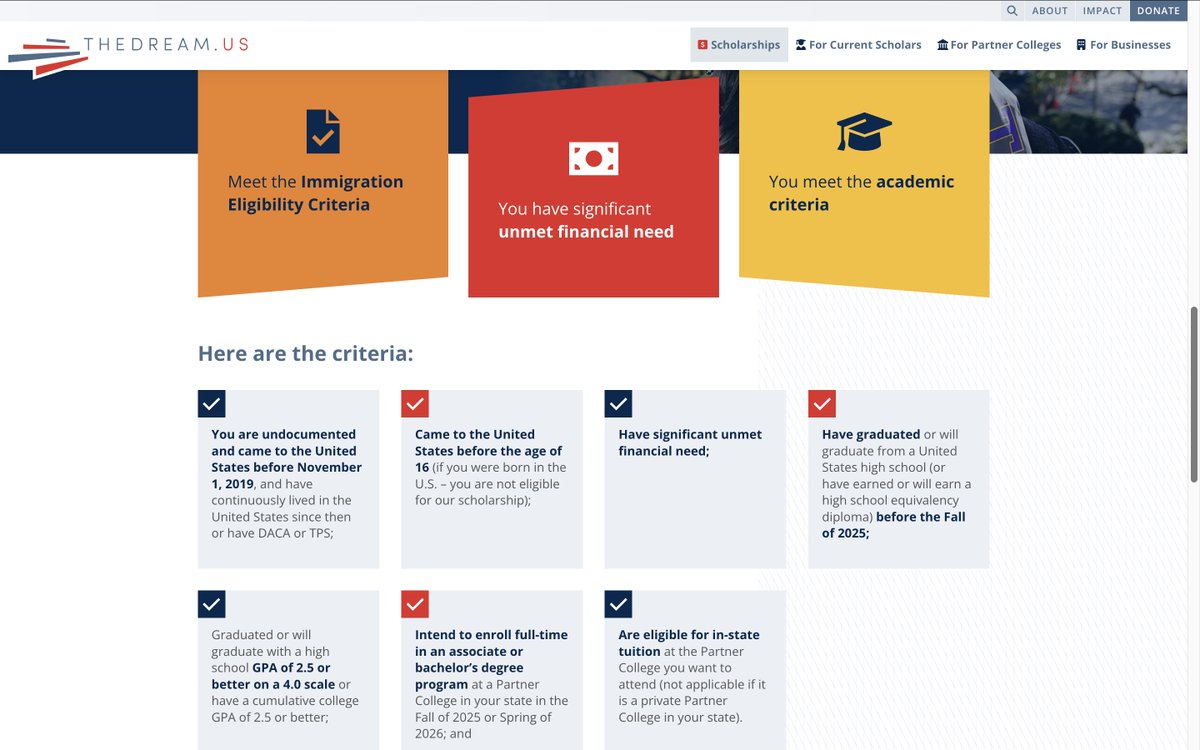This screenshot has width=1200, height=750.
Task: Click the document checkmark icon on orange card
Action: click(323, 131)
